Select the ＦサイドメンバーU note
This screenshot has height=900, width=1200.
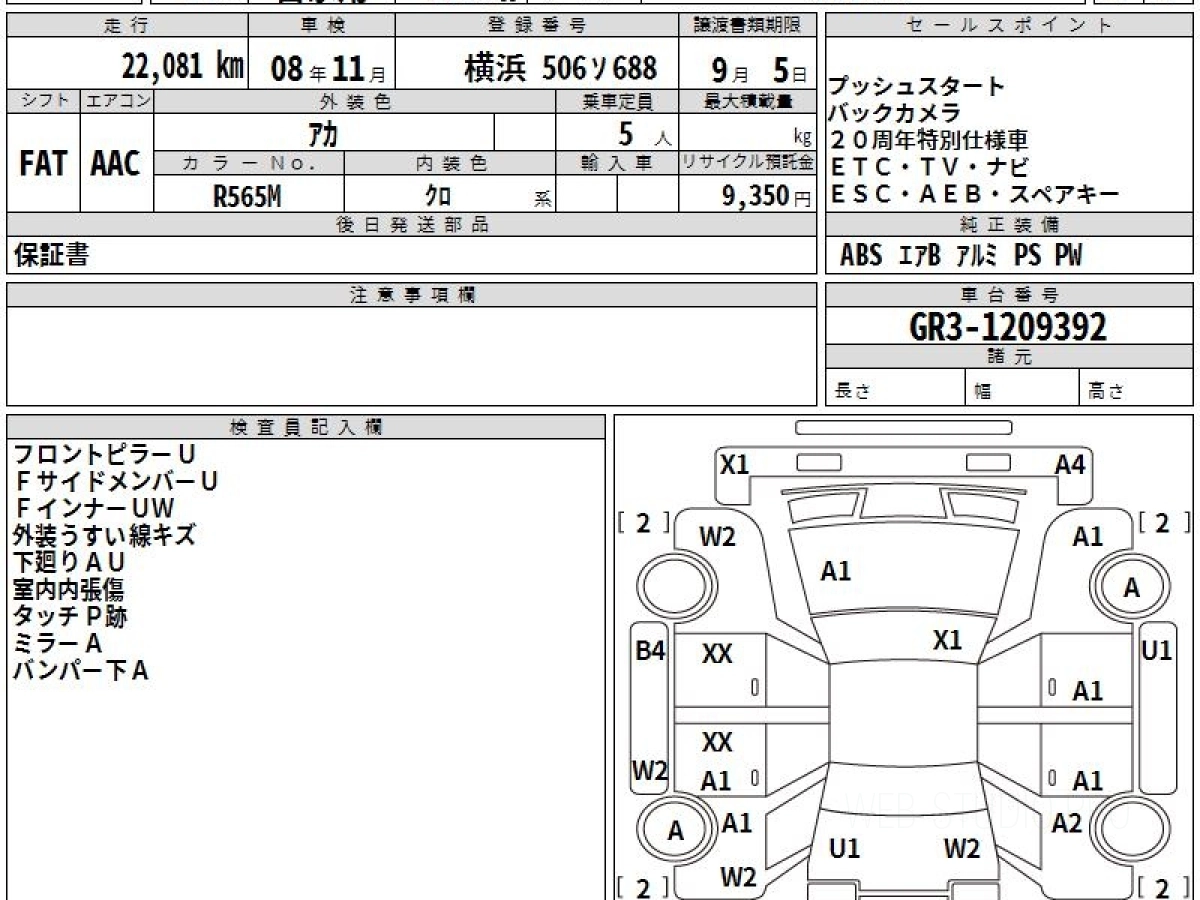[115, 482]
